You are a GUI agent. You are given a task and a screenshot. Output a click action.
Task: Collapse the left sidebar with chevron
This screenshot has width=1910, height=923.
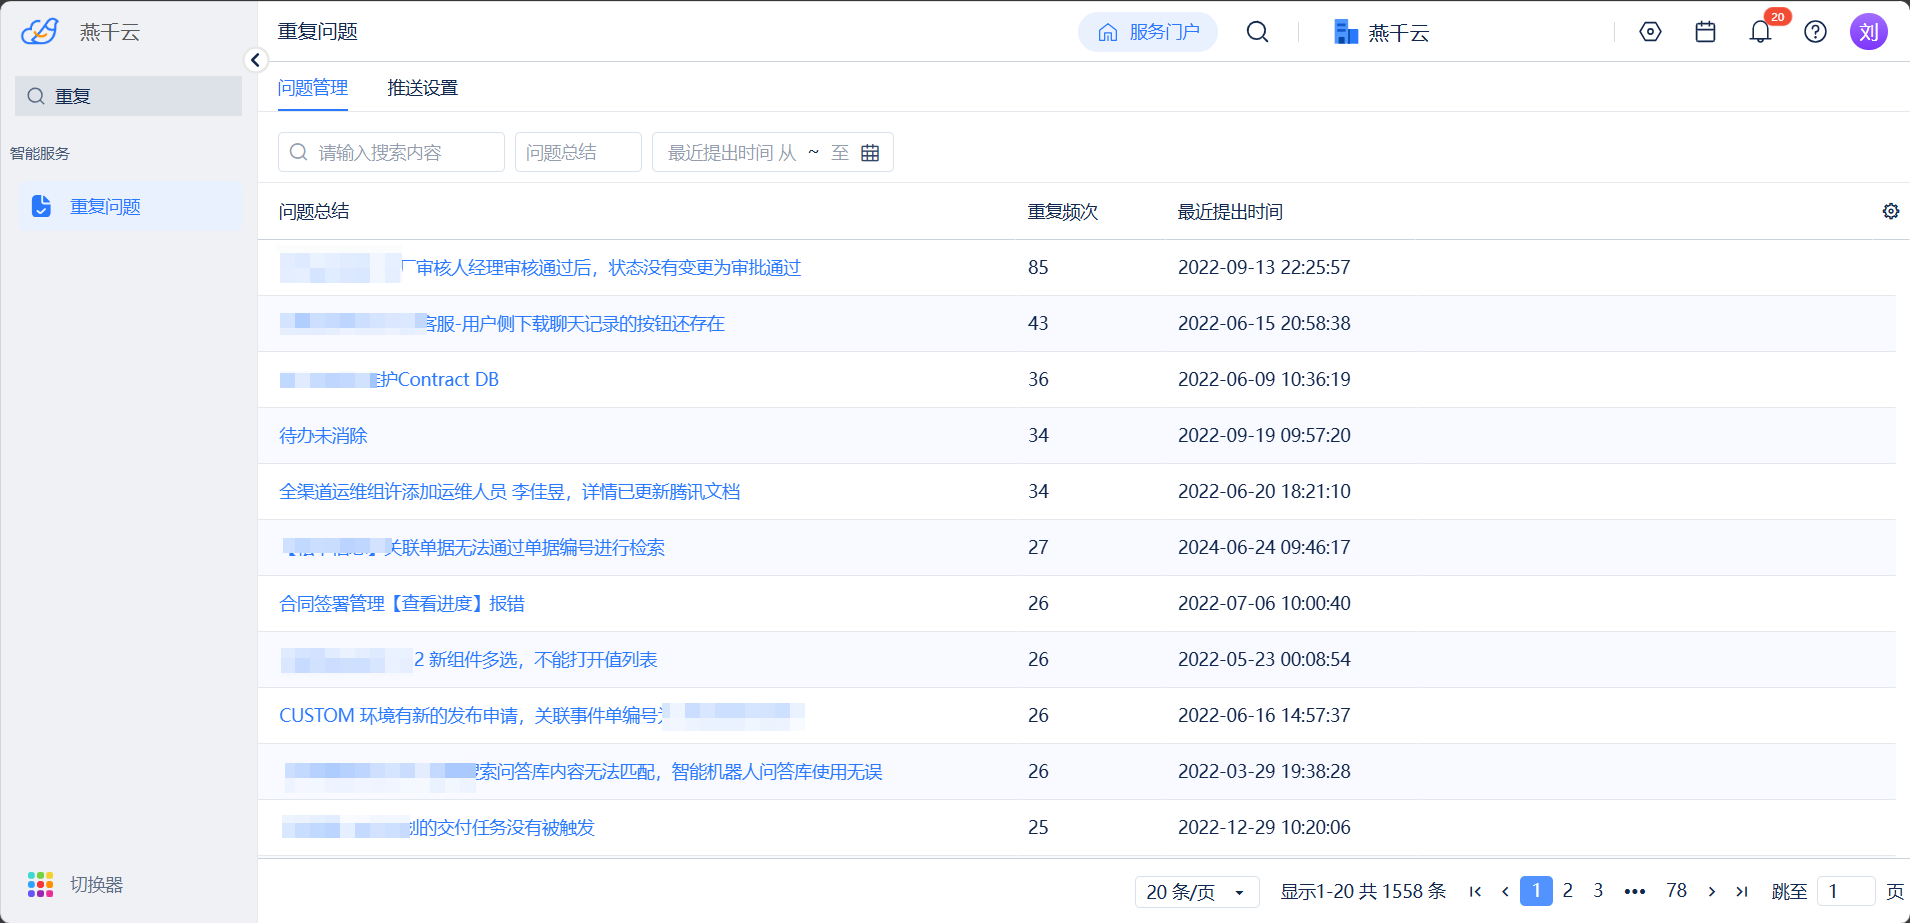click(x=256, y=60)
